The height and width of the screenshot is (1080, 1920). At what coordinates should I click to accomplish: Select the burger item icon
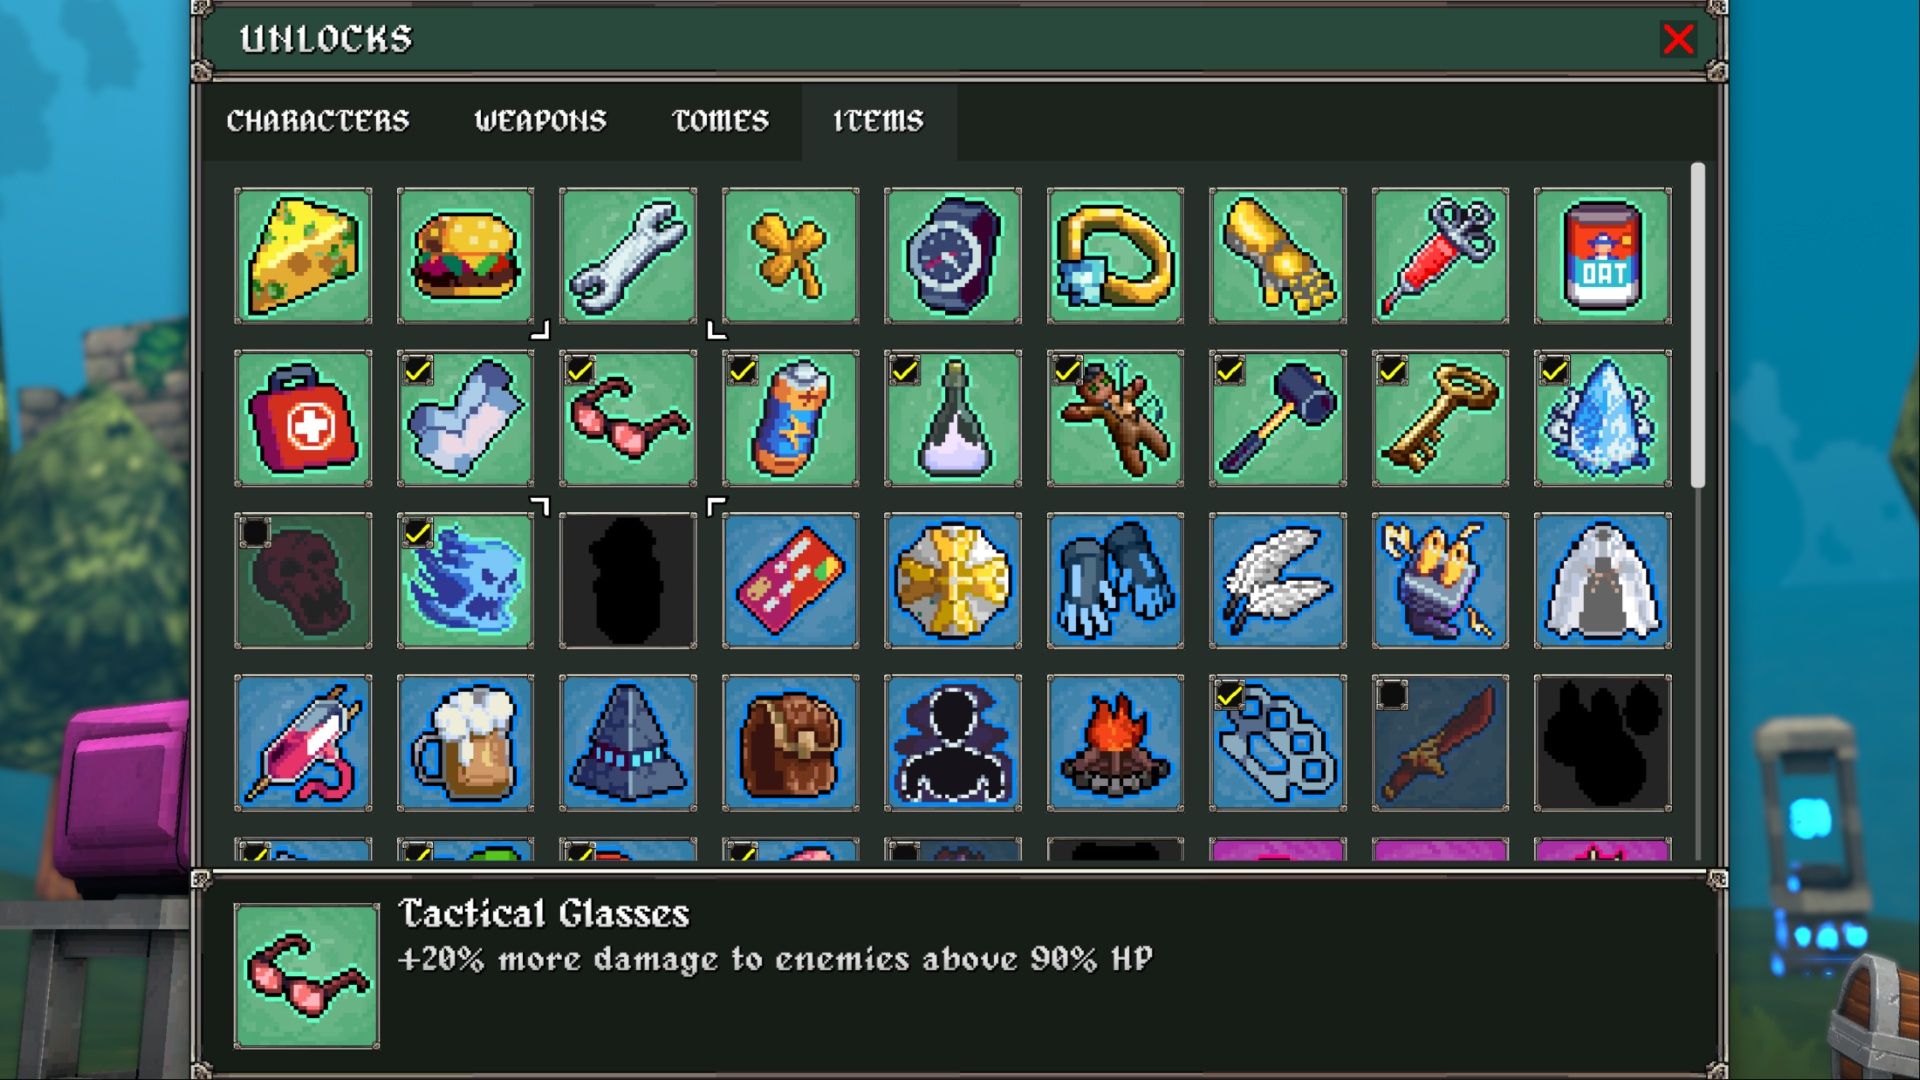coord(465,256)
